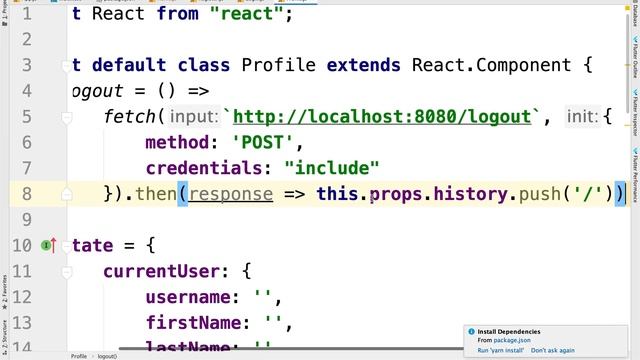This screenshot has height=360, width=640.
Task: Click line number 6 in the gutter
Action: 27,142
